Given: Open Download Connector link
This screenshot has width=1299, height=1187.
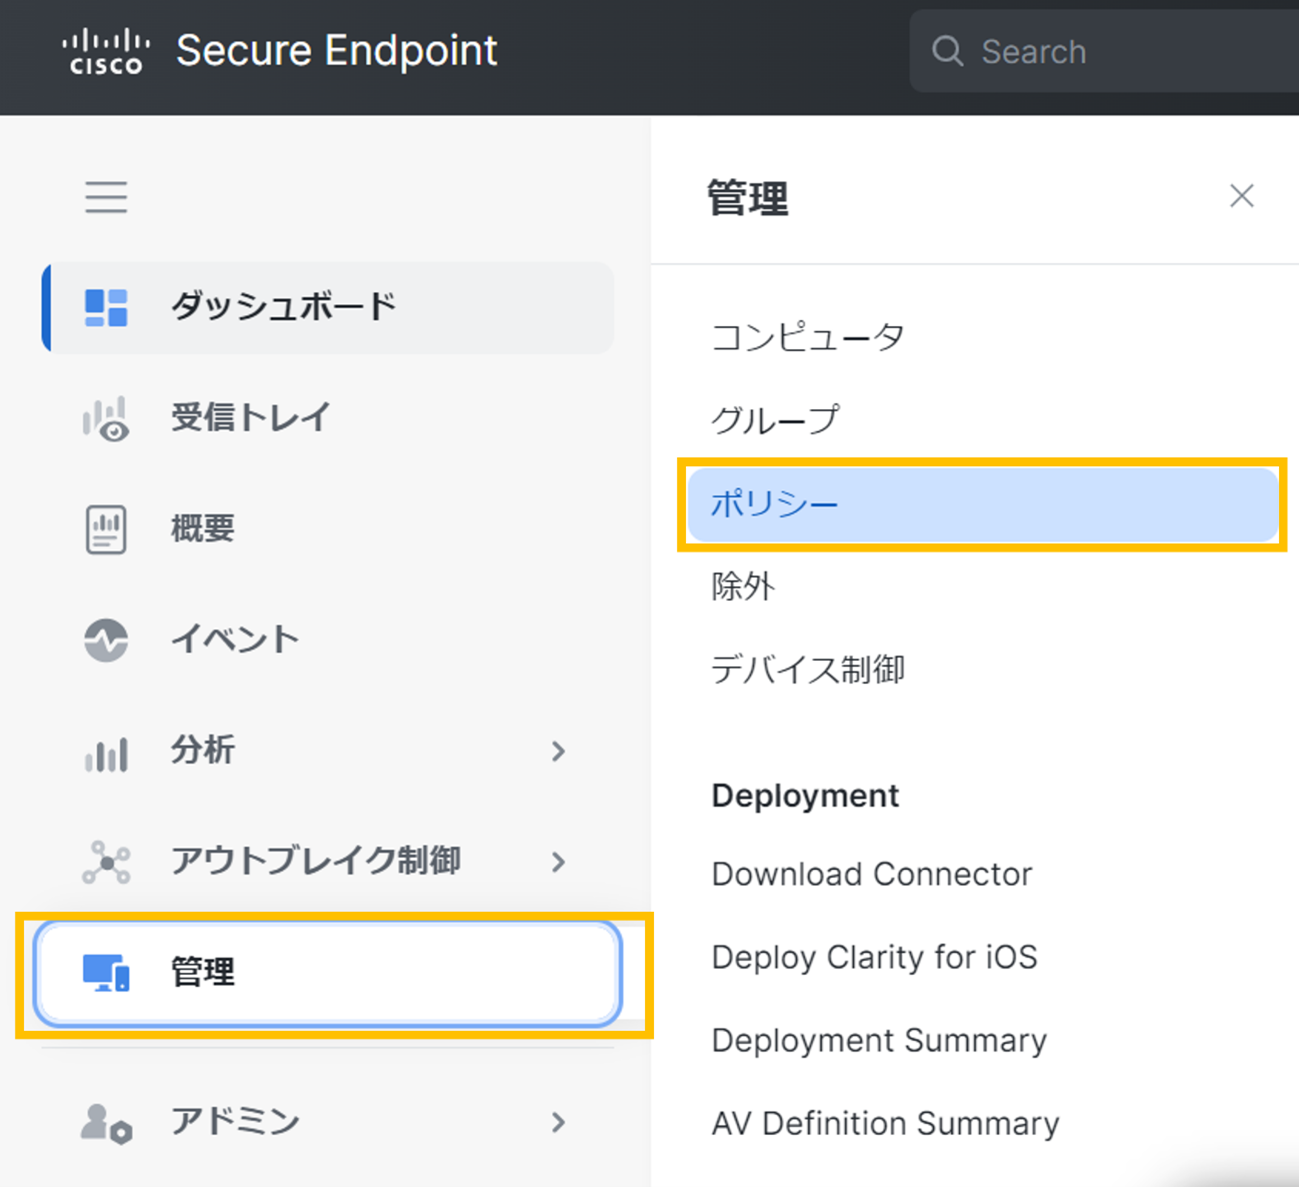Looking at the screenshot, I should [872, 875].
